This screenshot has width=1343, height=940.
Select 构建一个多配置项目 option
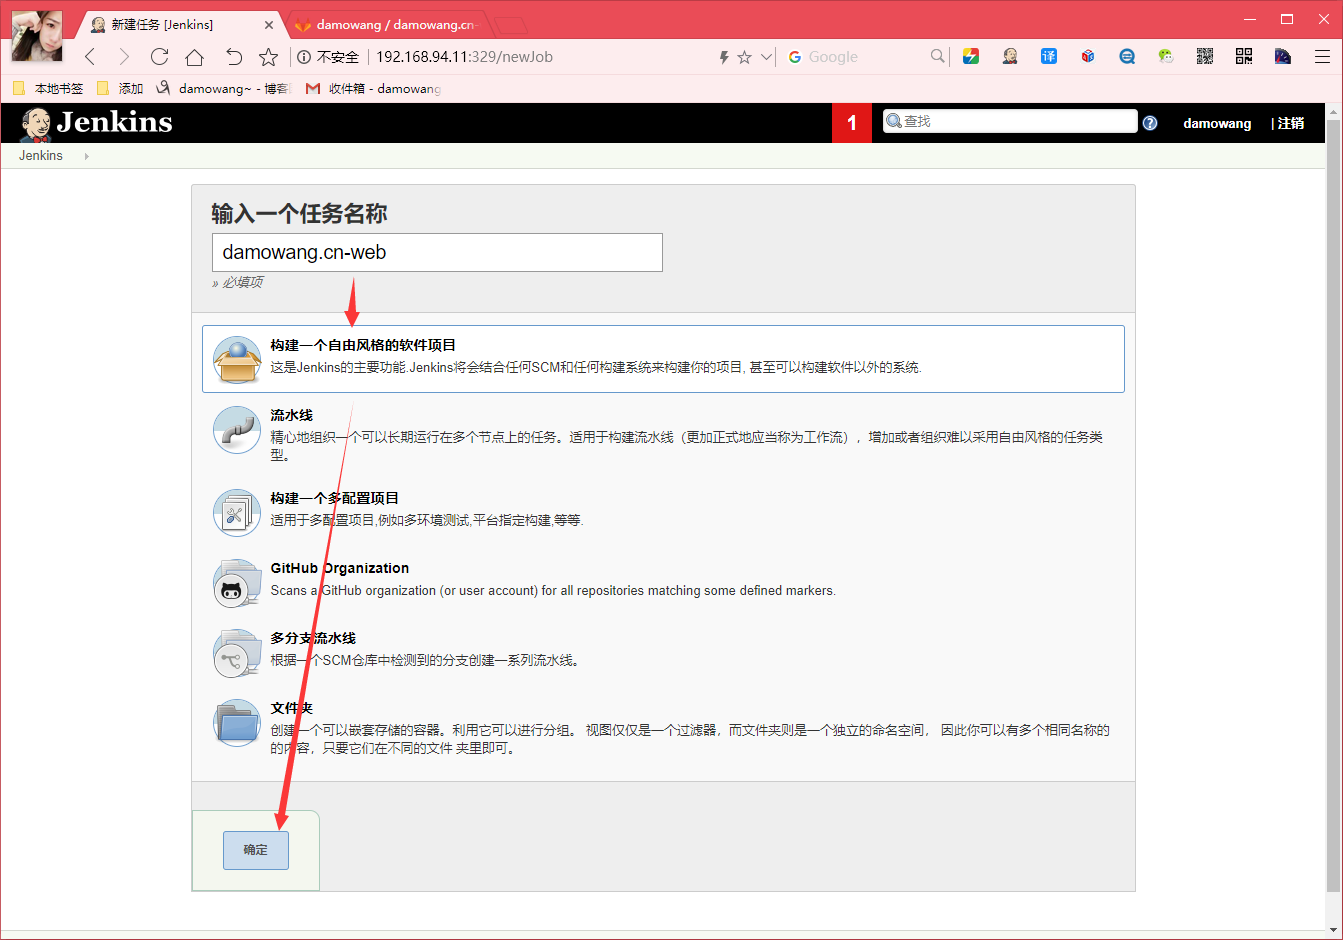click(x=663, y=512)
